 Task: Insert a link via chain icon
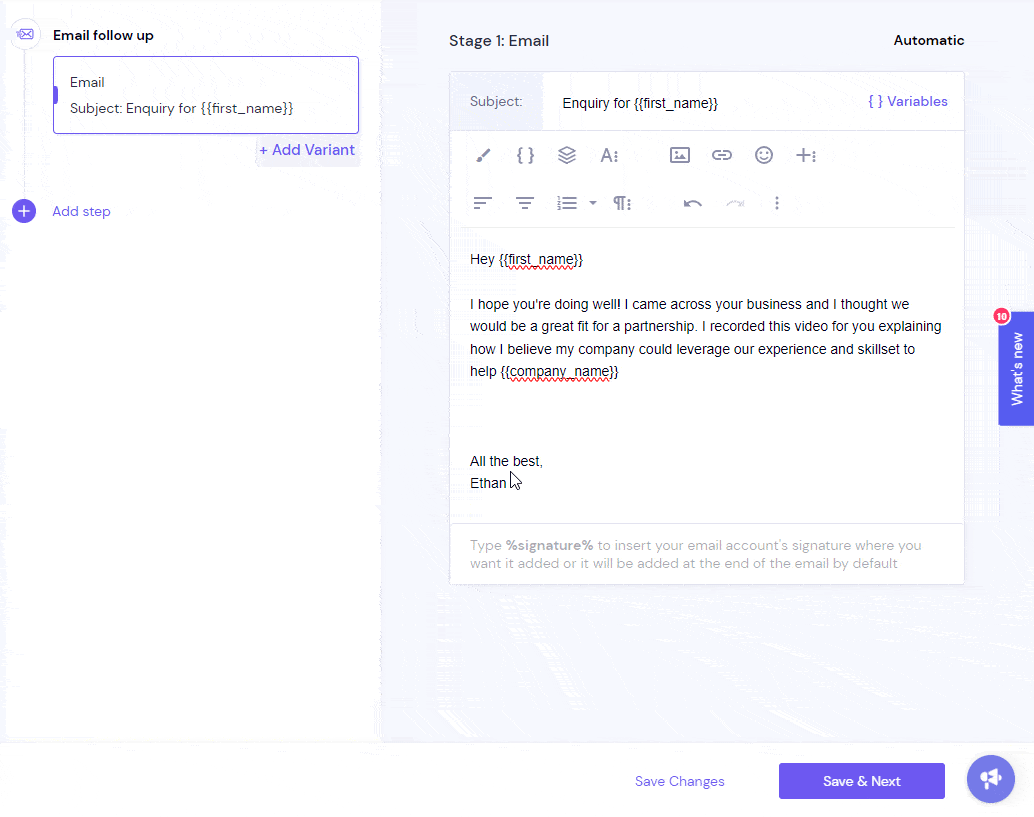click(722, 156)
